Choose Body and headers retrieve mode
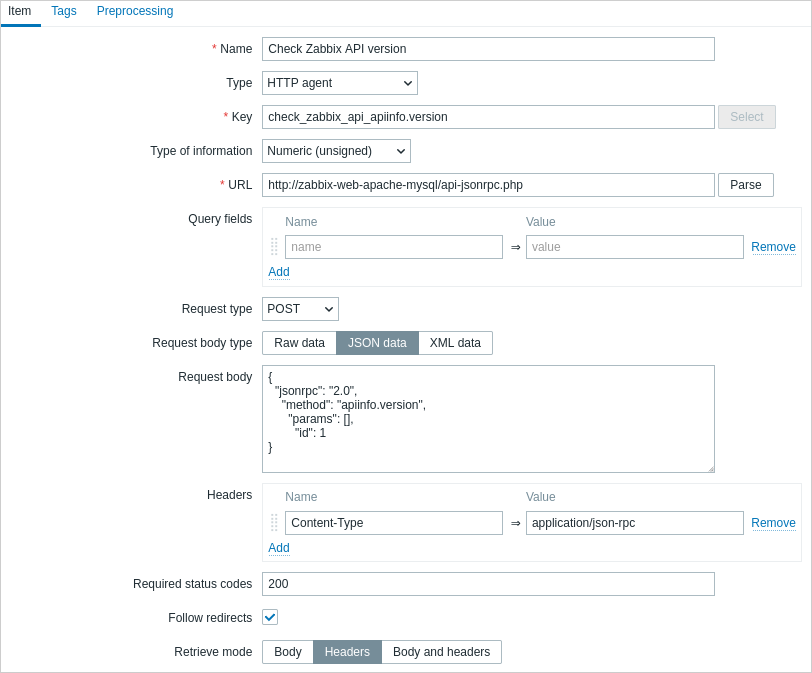Viewport: 812px width, 673px height. pos(441,652)
